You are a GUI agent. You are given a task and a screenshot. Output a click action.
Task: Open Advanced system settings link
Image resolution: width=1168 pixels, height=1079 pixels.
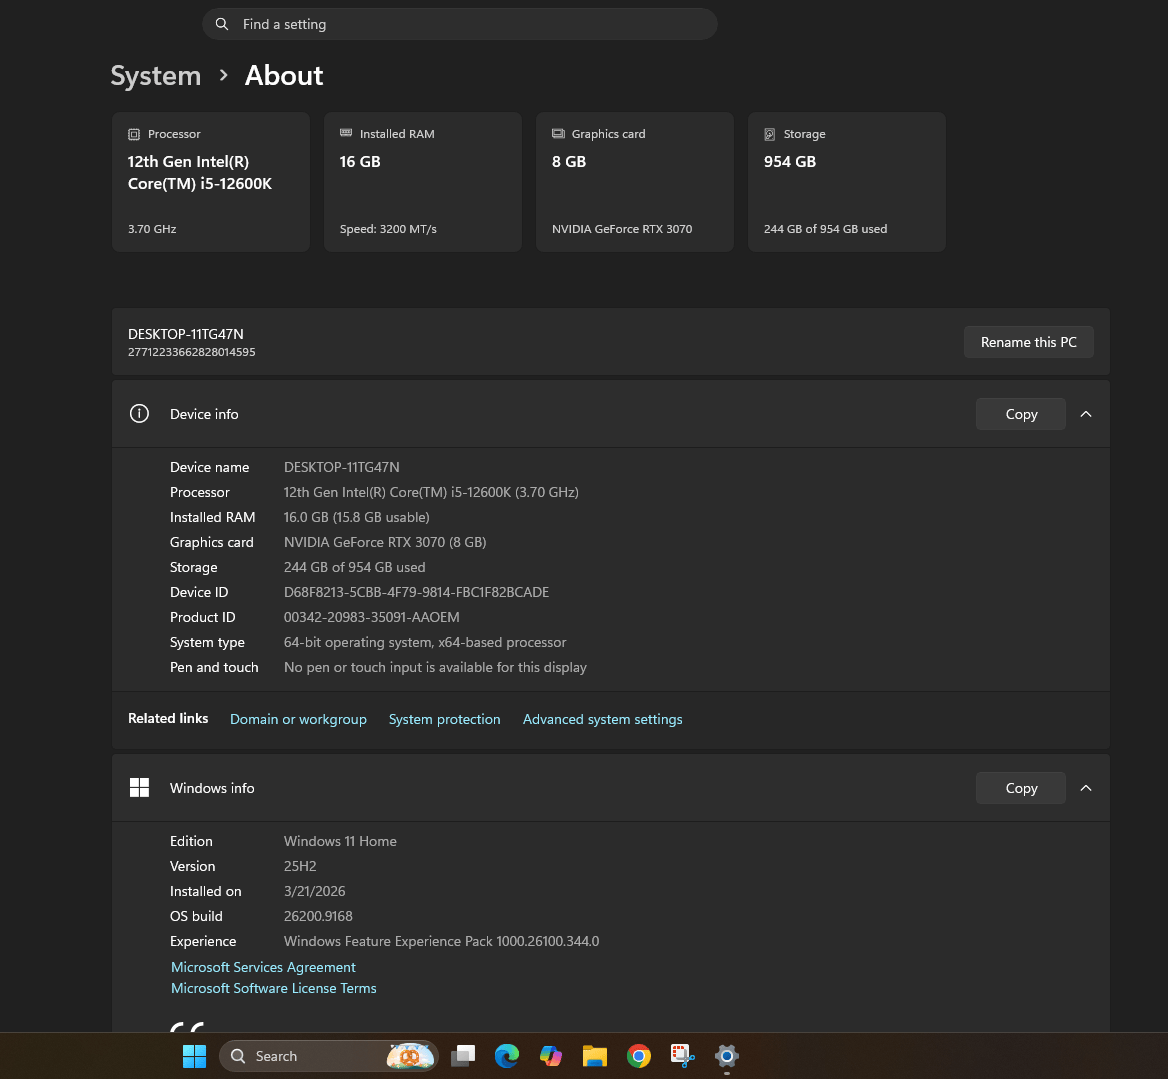(x=603, y=719)
